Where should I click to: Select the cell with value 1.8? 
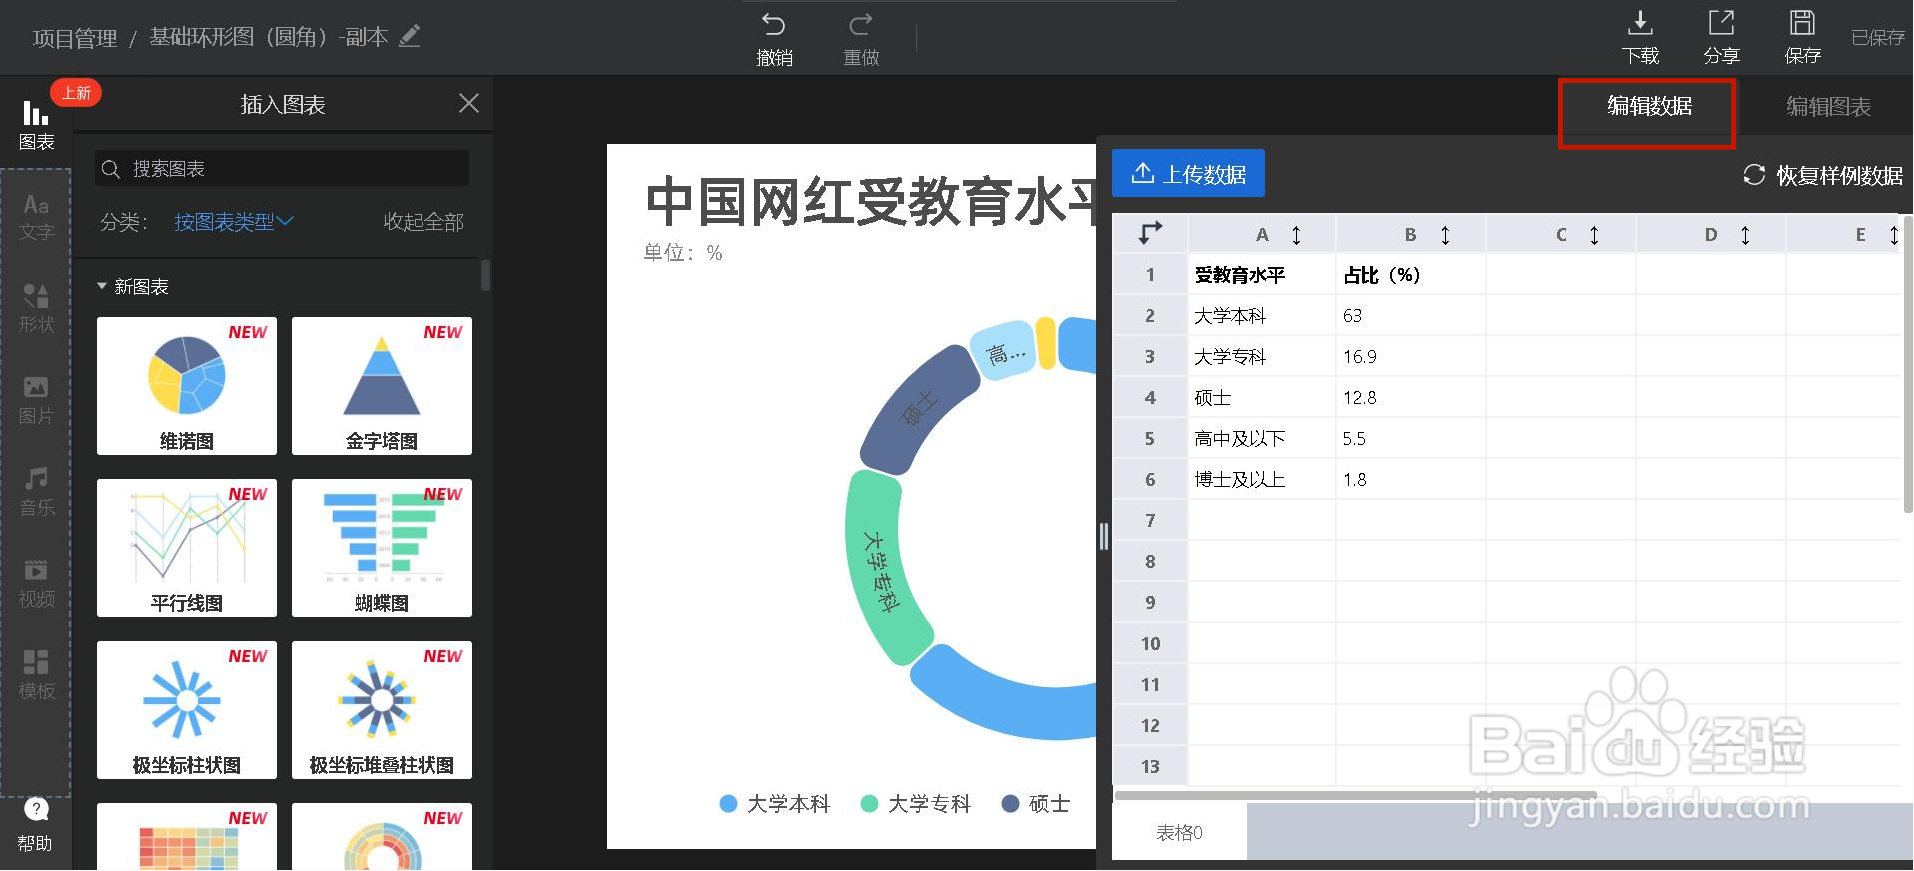[x=1411, y=480]
